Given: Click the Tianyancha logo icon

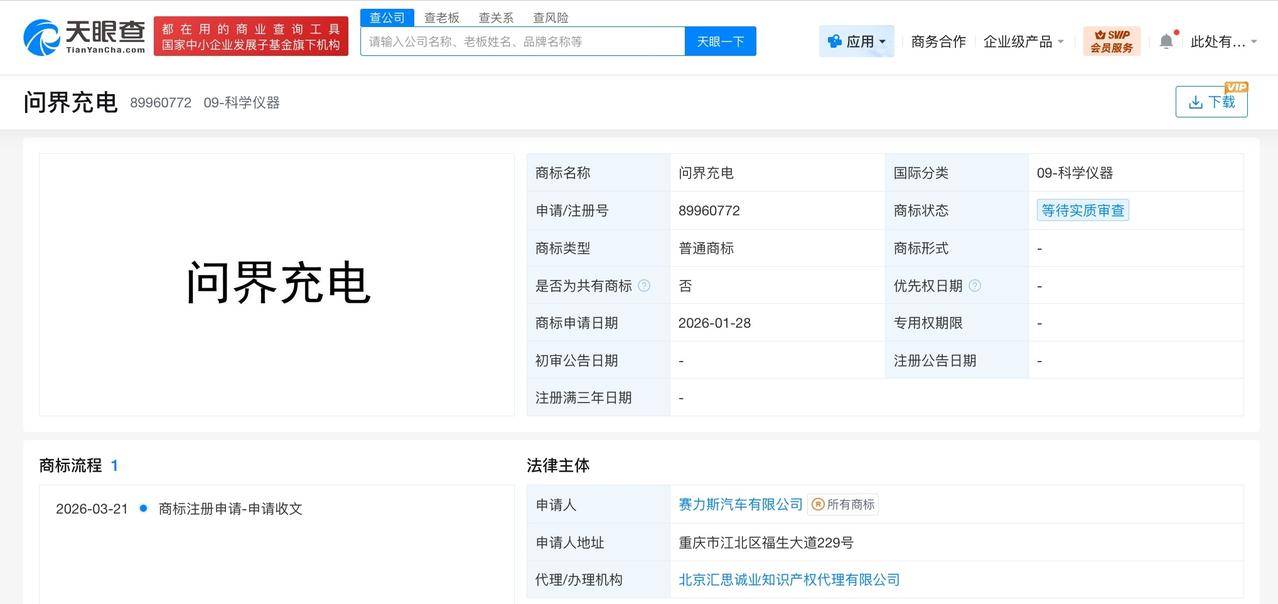Looking at the screenshot, I should pos(38,36).
